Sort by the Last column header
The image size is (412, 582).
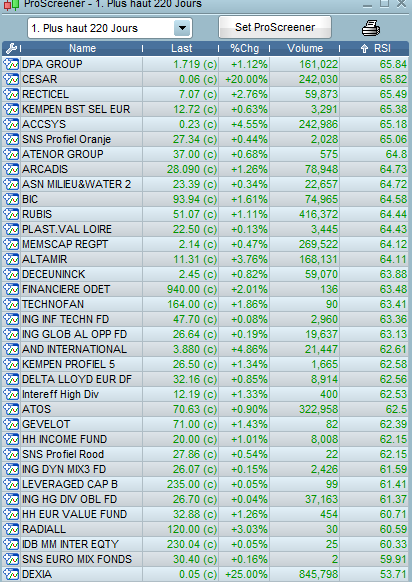182,49
